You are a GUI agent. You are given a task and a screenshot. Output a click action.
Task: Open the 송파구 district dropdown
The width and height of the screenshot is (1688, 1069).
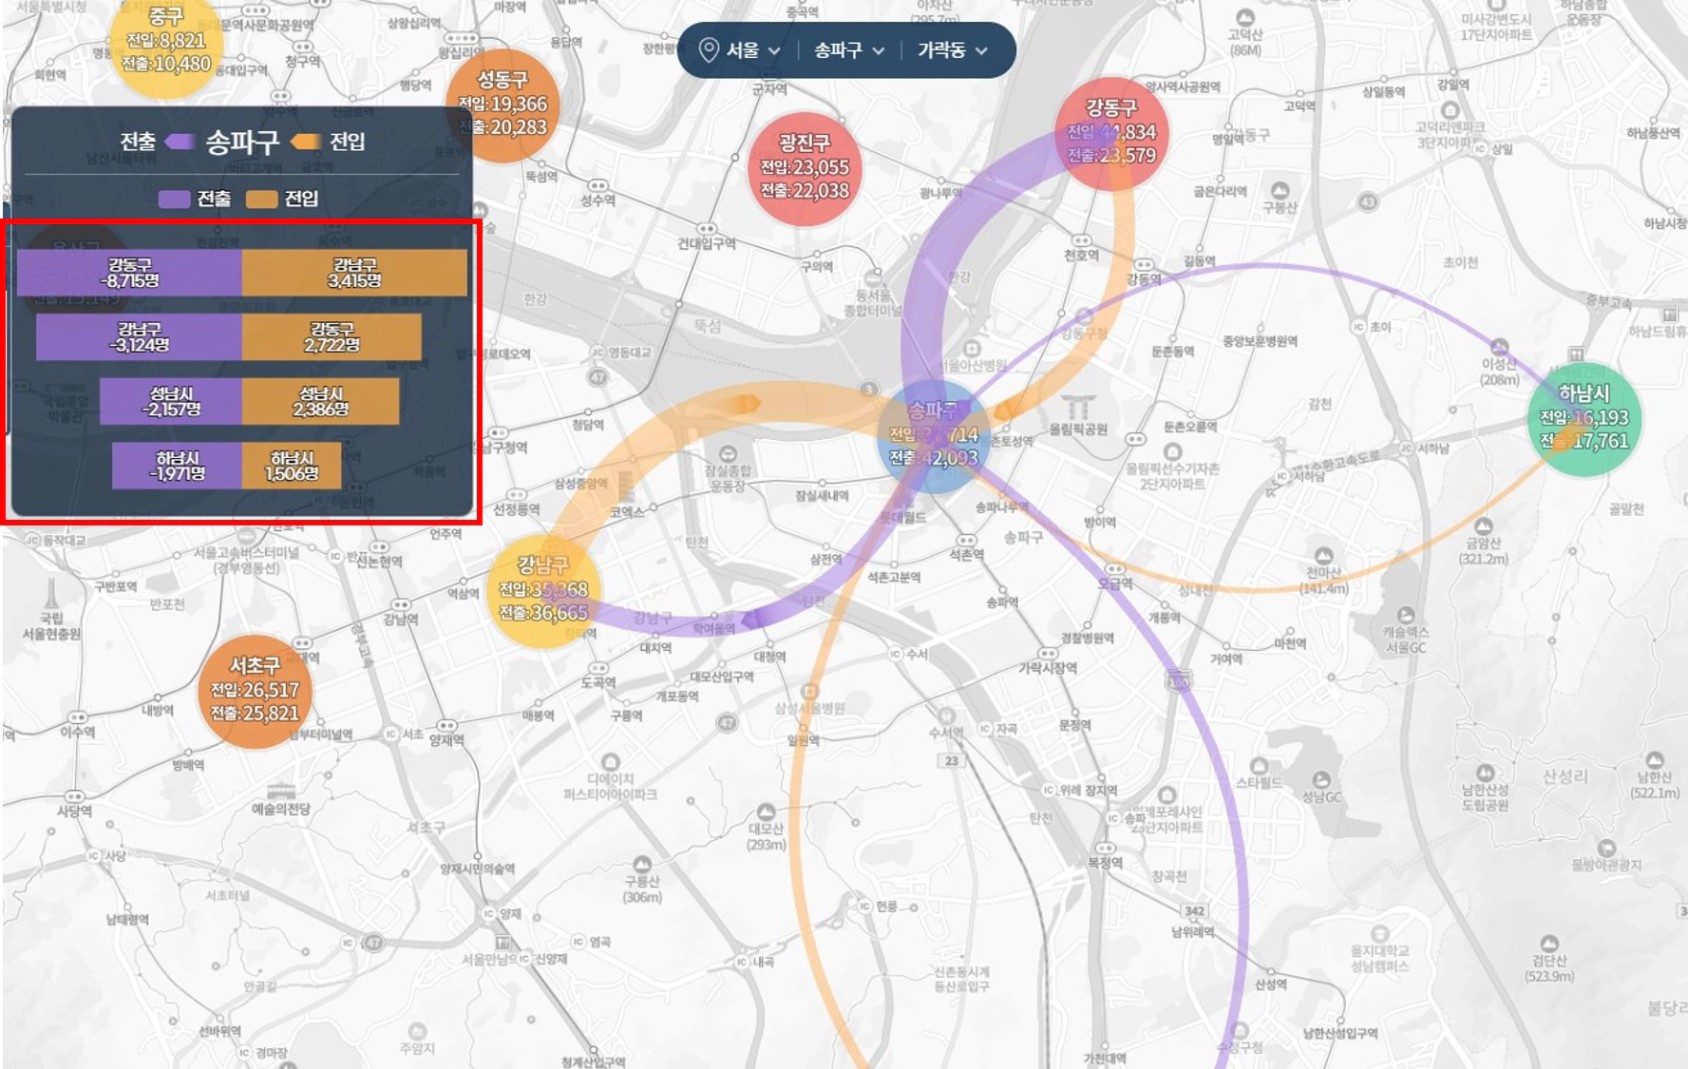pyautogui.click(x=849, y=50)
